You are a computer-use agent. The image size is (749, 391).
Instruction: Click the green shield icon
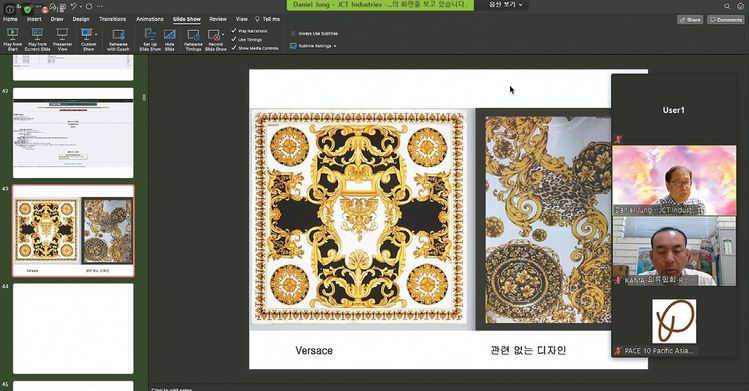click(x=27, y=9)
